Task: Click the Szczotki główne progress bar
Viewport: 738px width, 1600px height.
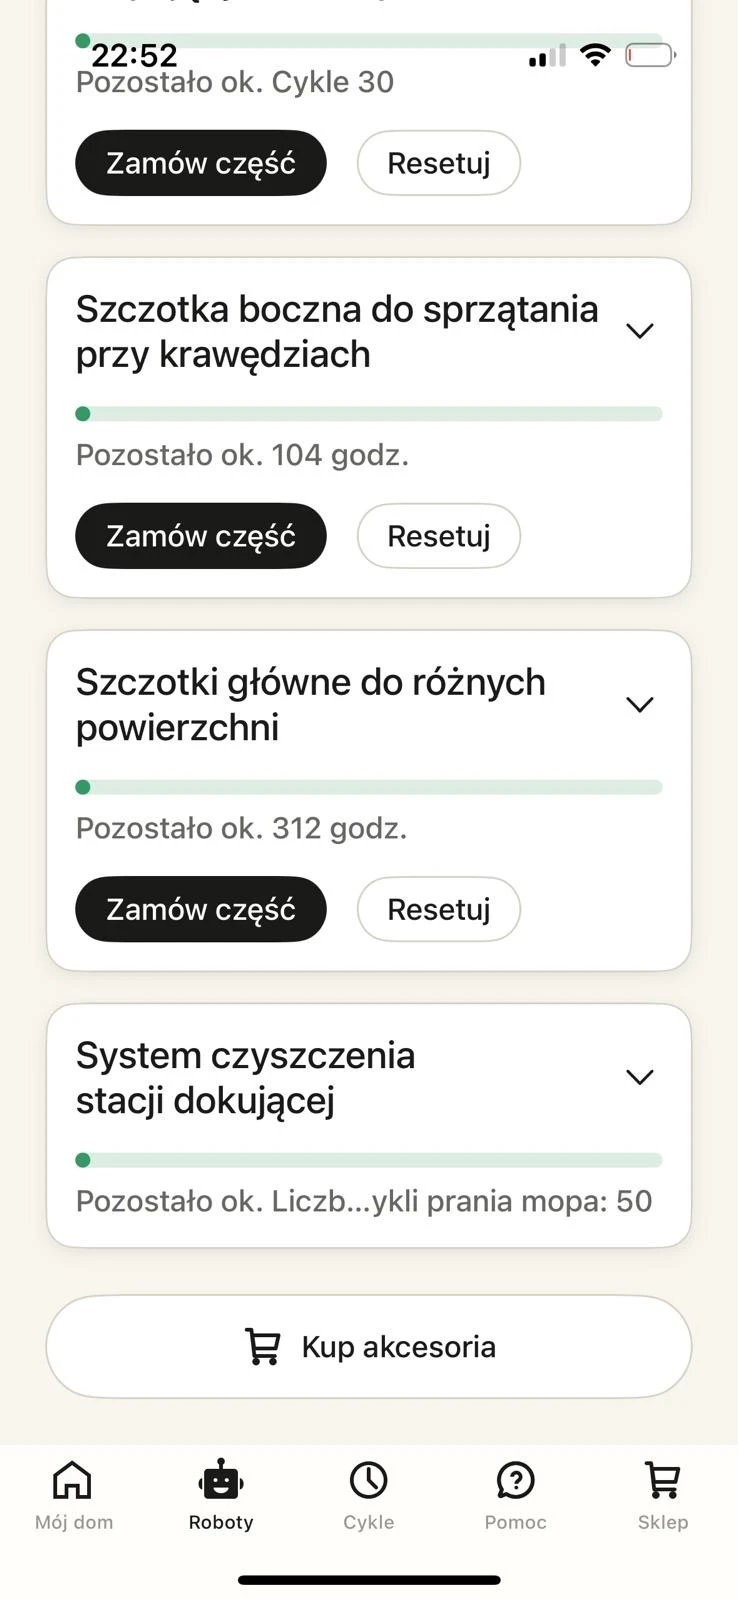Action: pyautogui.click(x=369, y=787)
